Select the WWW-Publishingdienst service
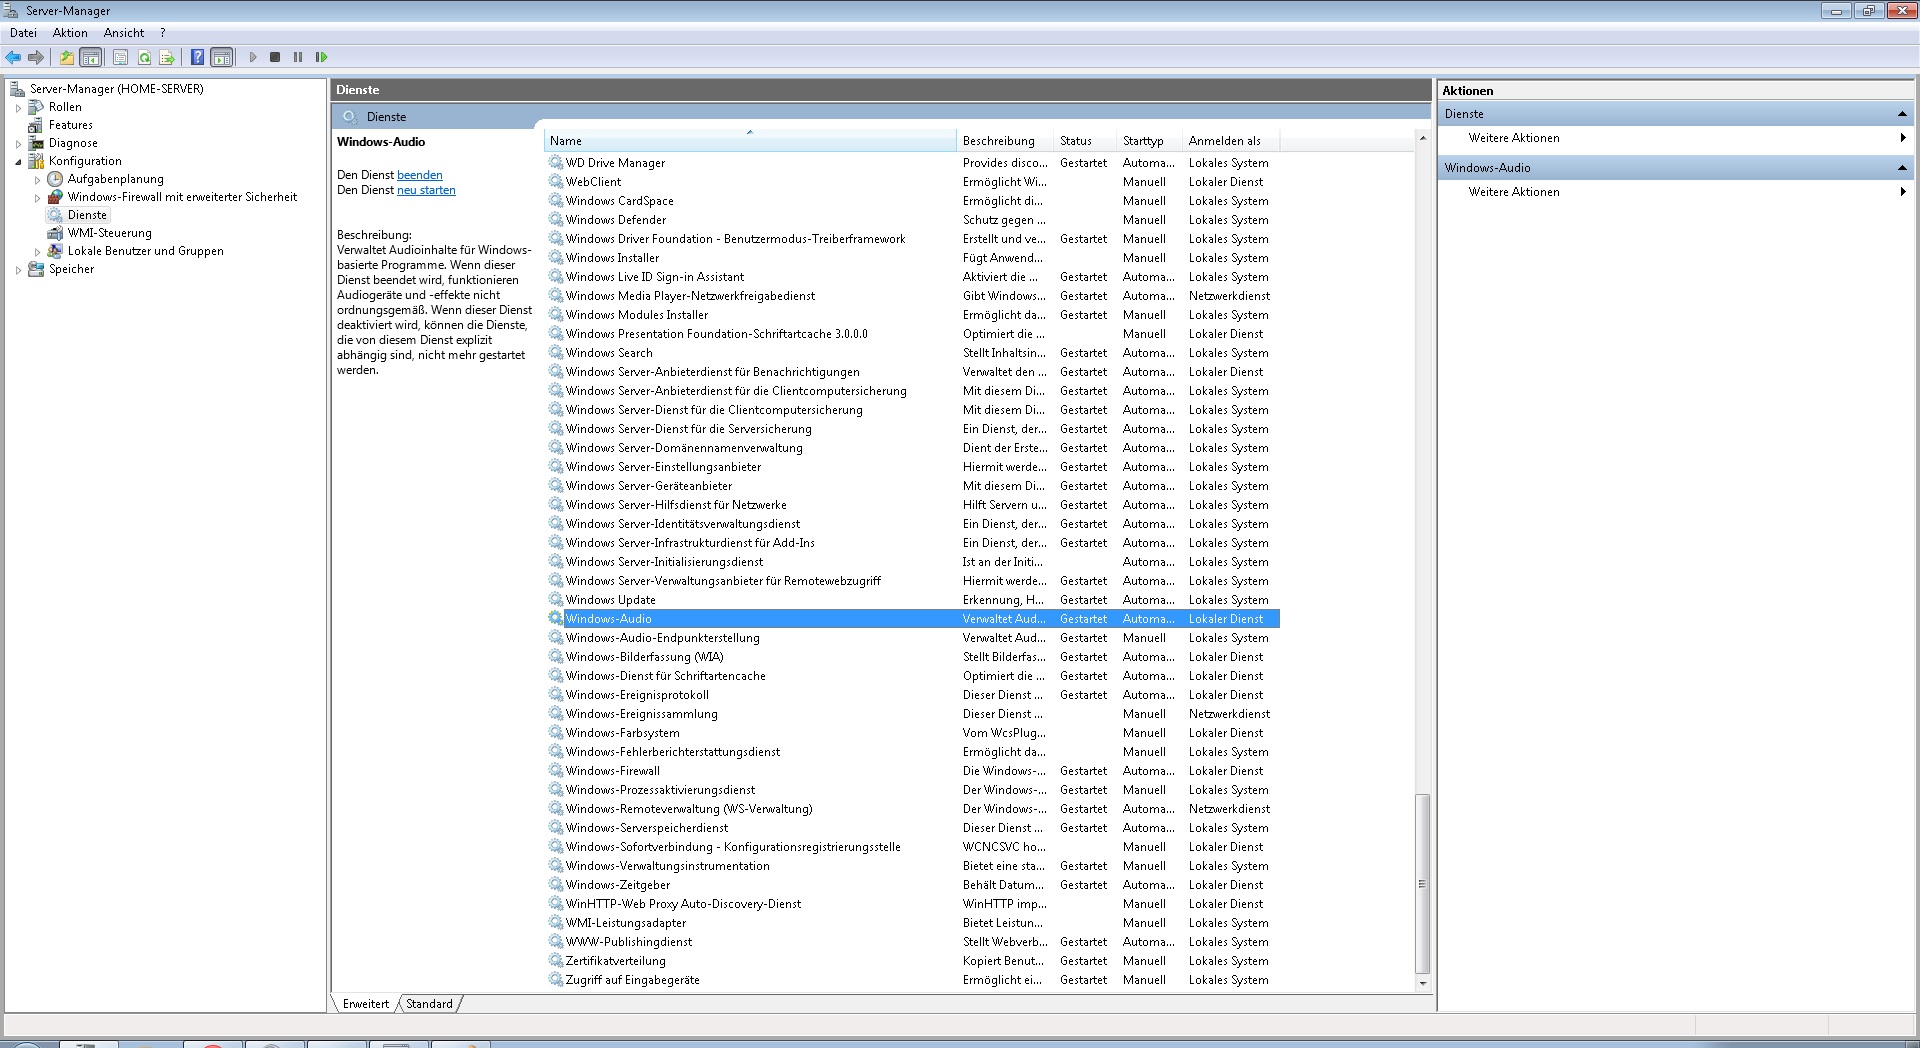The width and height of the screenshot is (1920, 1048). 912,942
